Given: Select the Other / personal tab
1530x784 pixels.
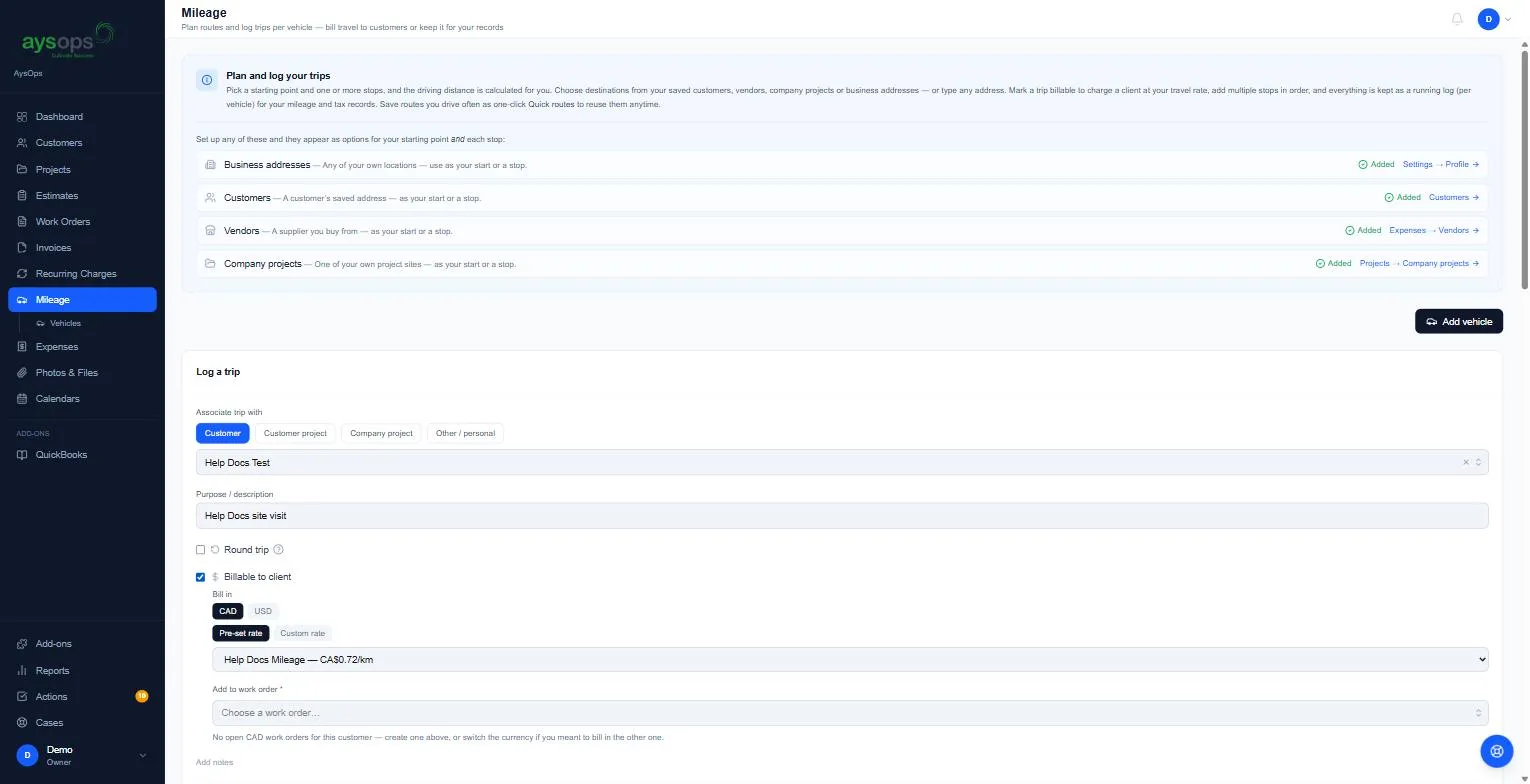Looking at the screenshot, I should coord(465,433).
